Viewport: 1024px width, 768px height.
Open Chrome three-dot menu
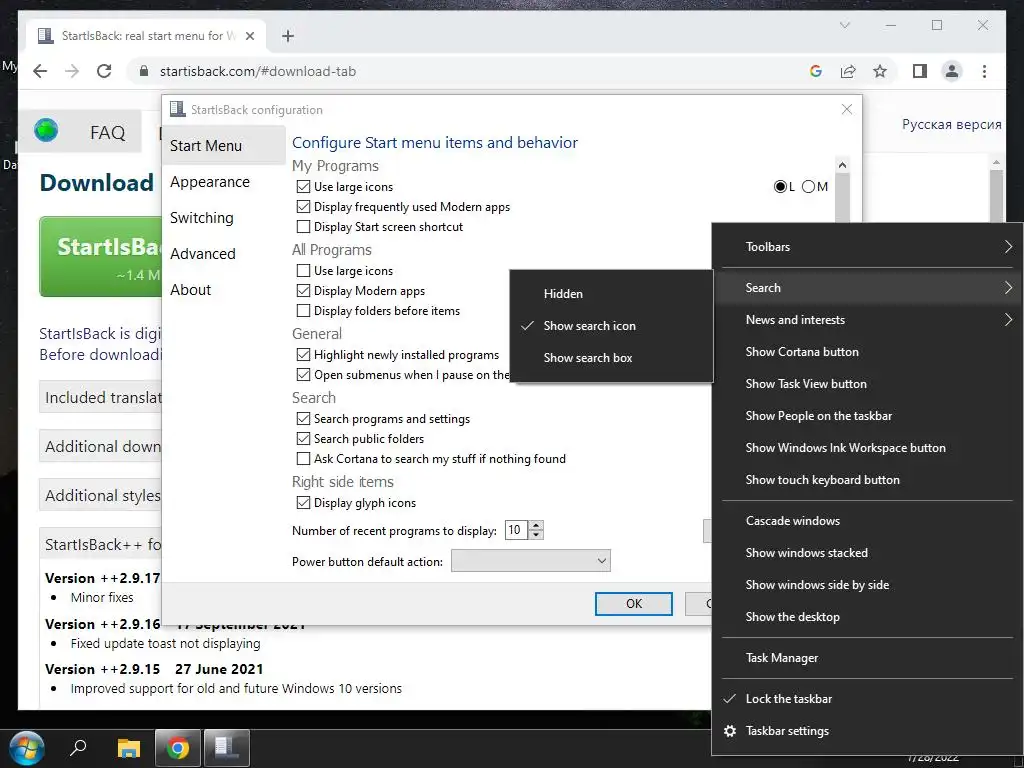click(984, 71)
